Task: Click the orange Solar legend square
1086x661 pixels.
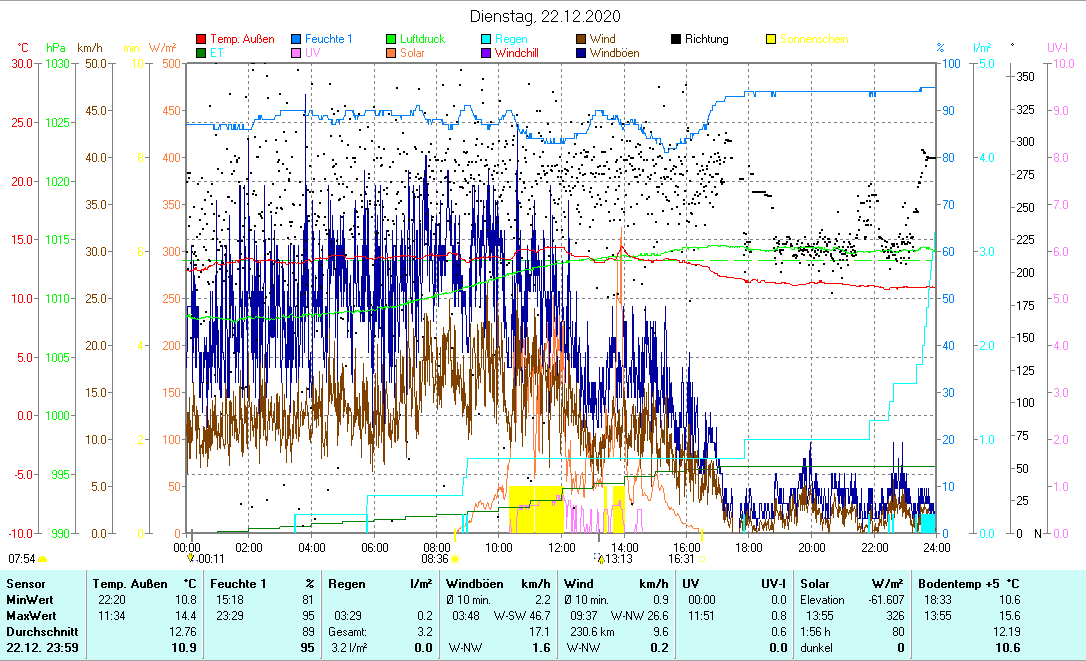Action: coord(391,53)
